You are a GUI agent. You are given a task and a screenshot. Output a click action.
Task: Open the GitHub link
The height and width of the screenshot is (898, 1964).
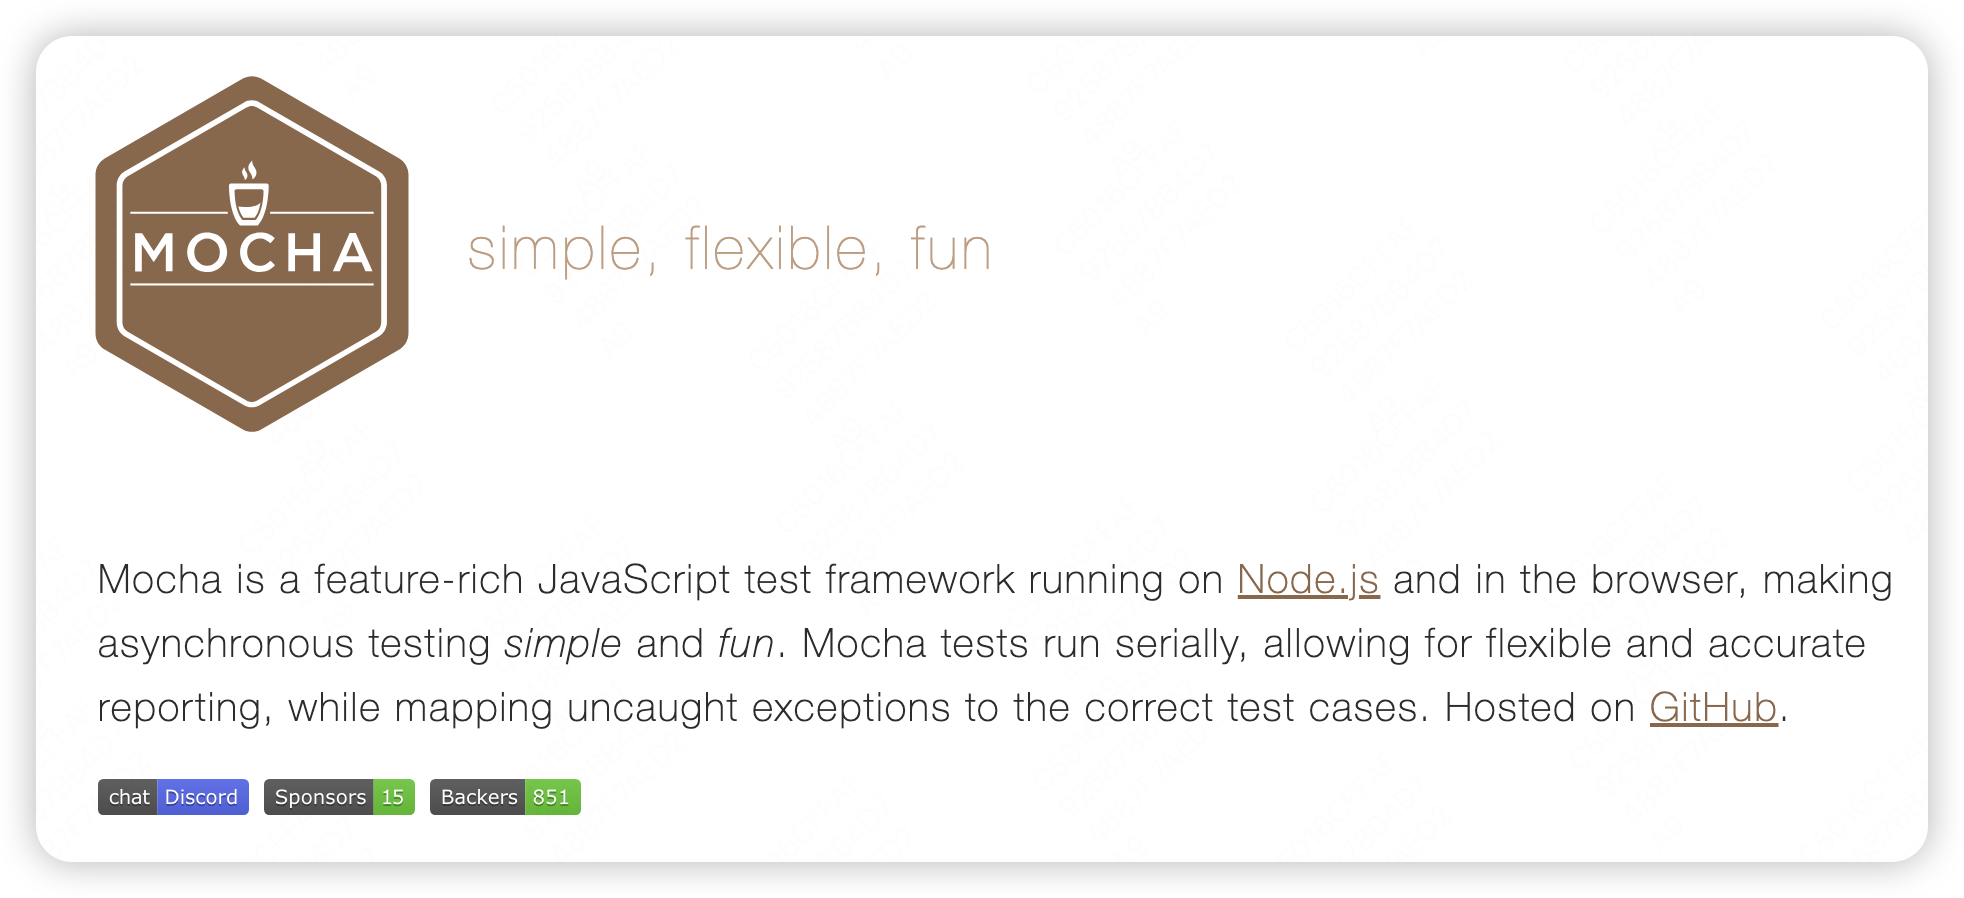click(x=1713, y=708)
